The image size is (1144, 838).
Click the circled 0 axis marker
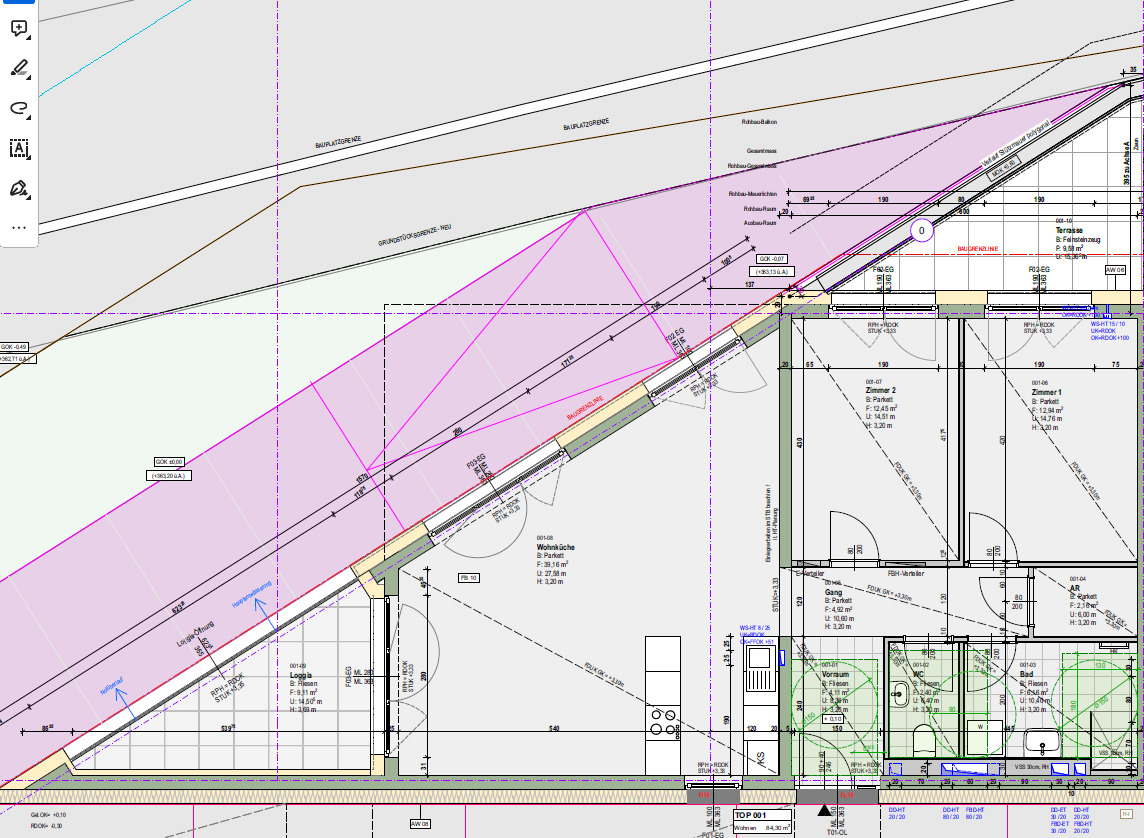click(x=922, y=231)
